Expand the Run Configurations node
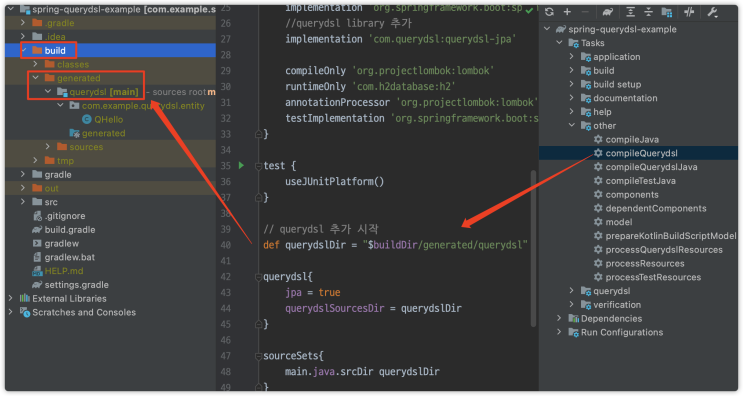The height and width of the screenshot is (396, 743). pos(559,332)
